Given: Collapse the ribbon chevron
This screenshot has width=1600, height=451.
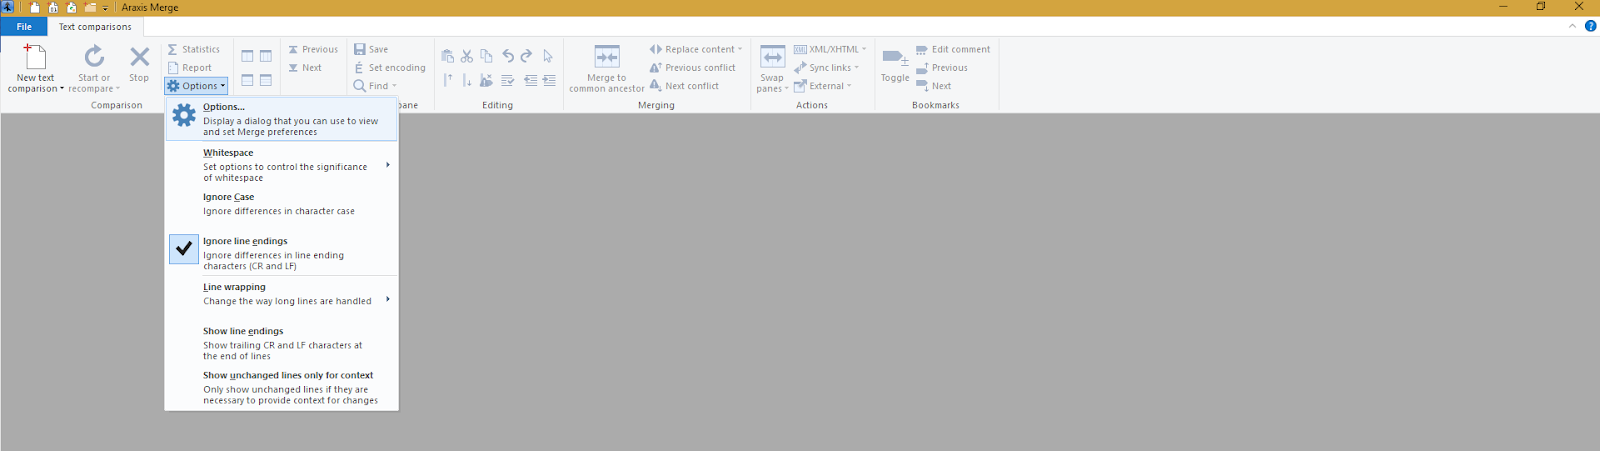Looking at the screenshot, I should (x=1572, y=26).
